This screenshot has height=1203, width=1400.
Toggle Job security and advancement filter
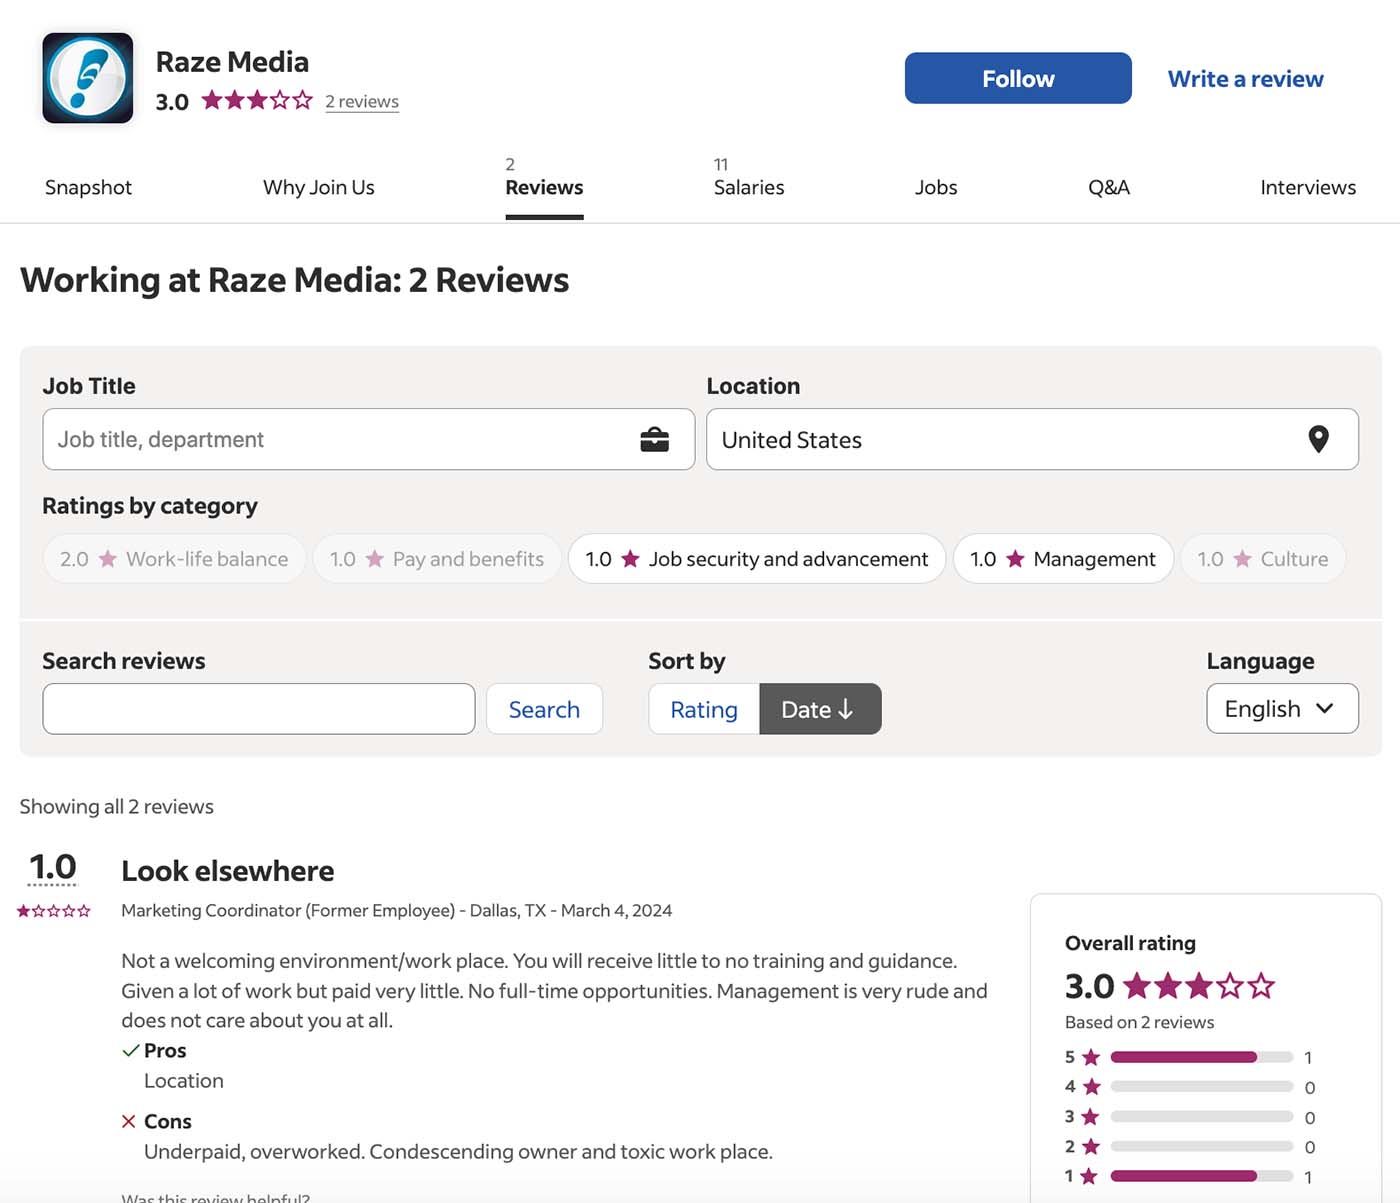coord(757,559)
